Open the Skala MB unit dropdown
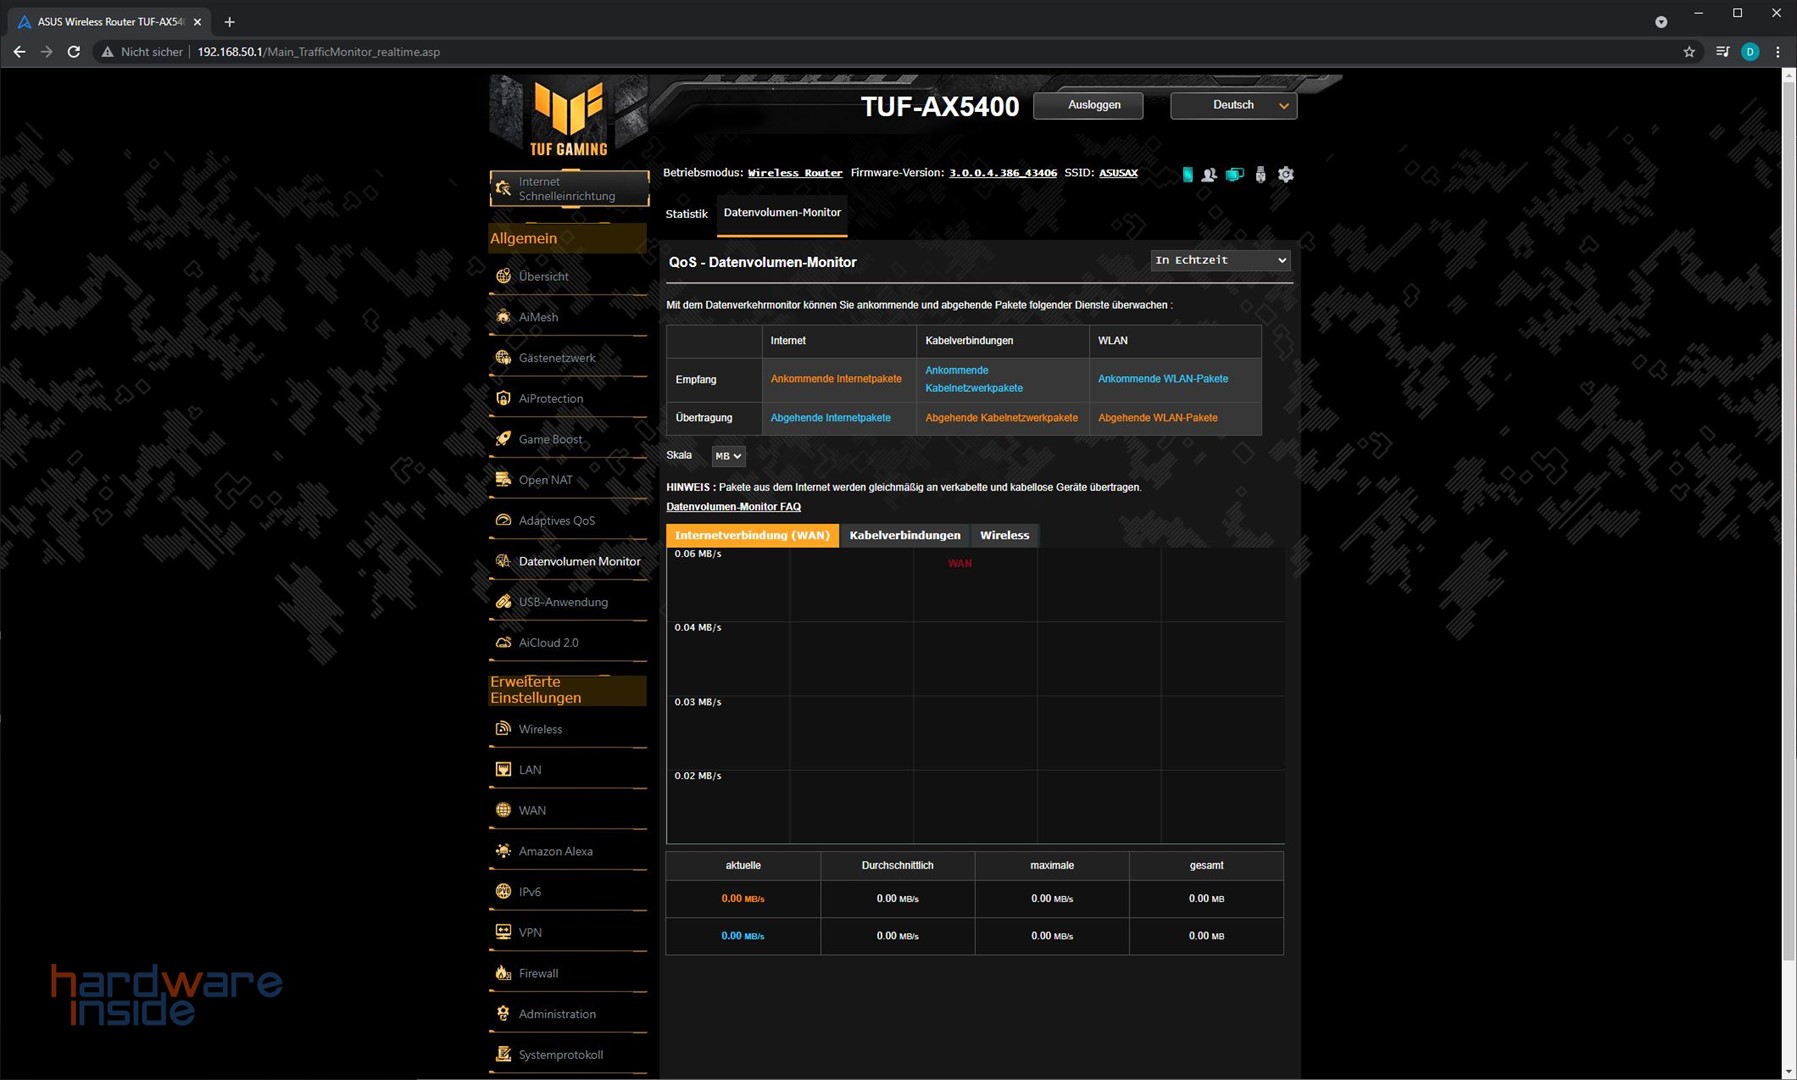The width and height of the screenshot is (1797, 1080). (x=728, y=456)
